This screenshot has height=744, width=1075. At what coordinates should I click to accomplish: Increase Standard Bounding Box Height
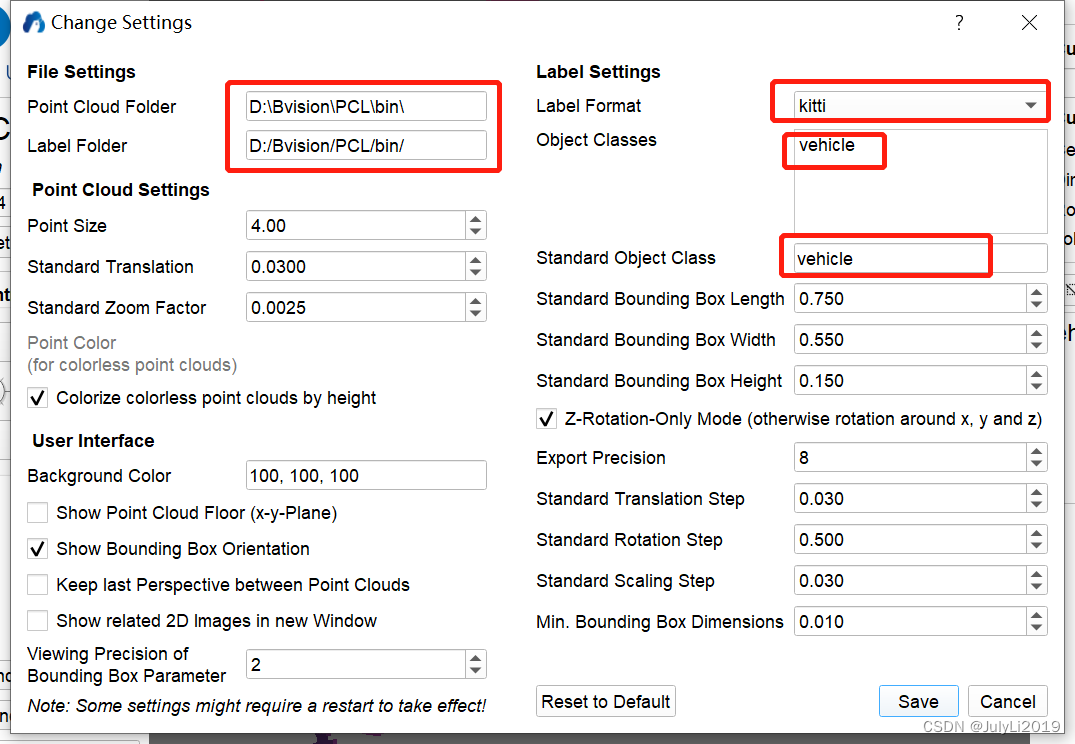[1036, 374]
